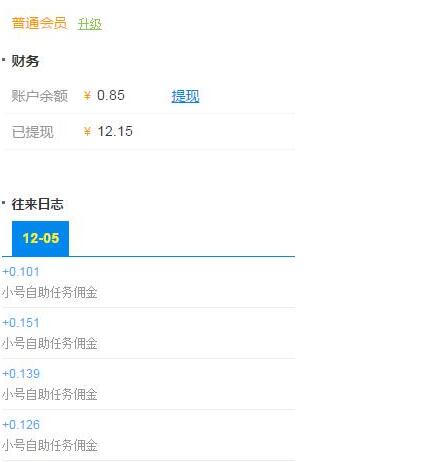Viewport: 421px width, 462px height.
Task: Click the 普通会员 membership label
Action: [39, 23]
